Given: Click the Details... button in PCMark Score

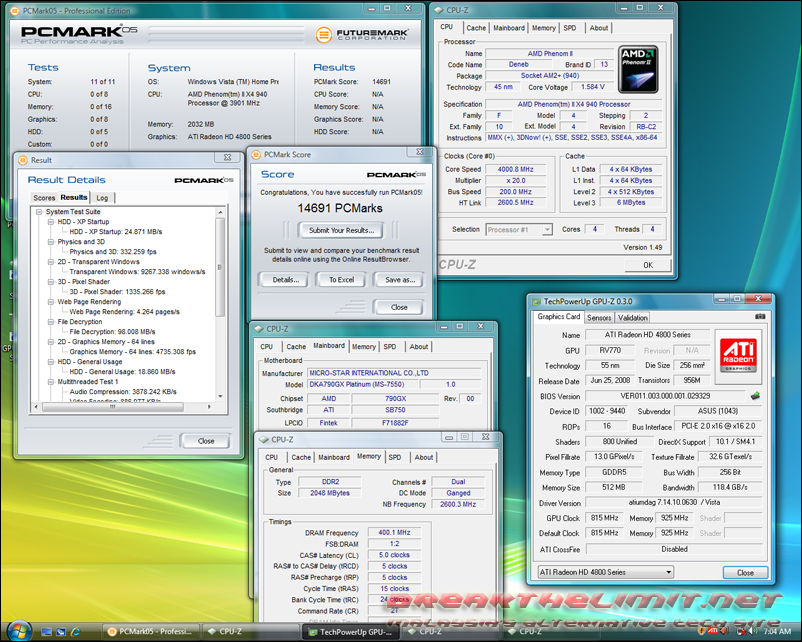Looking at the screenshot, I should (x=285, y=280).
